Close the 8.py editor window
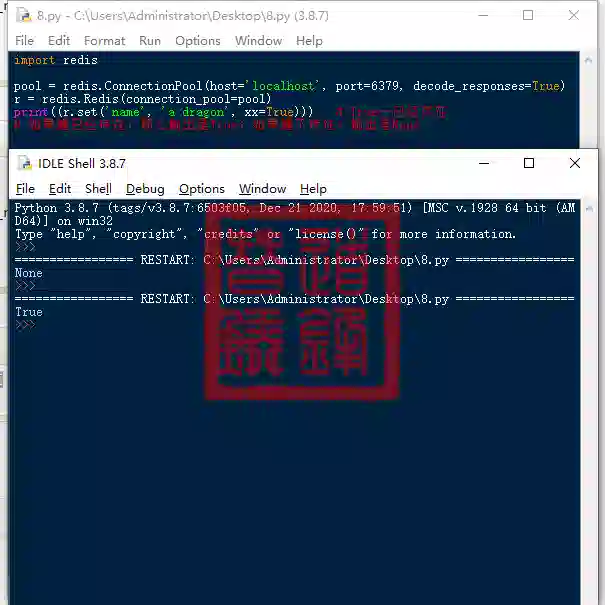605x605 pixels. (x=573, y=15)
